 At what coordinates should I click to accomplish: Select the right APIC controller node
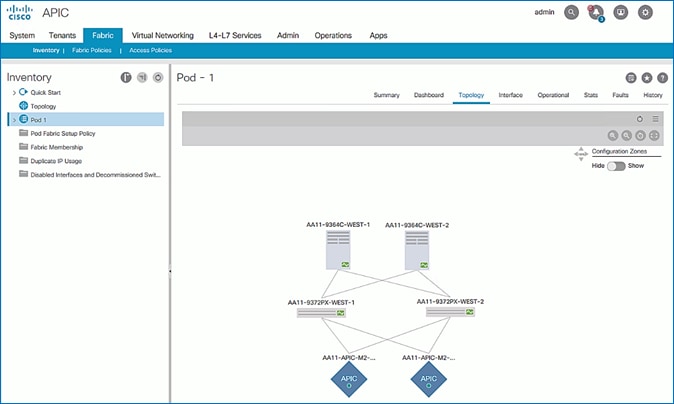pyautogui.click(x=429, y=379)
